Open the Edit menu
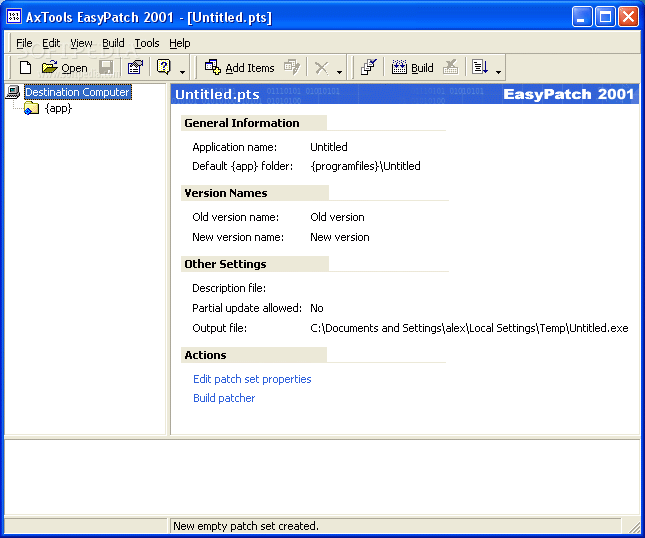The height and width of the screenshot is (538, 645). point(51,43)
